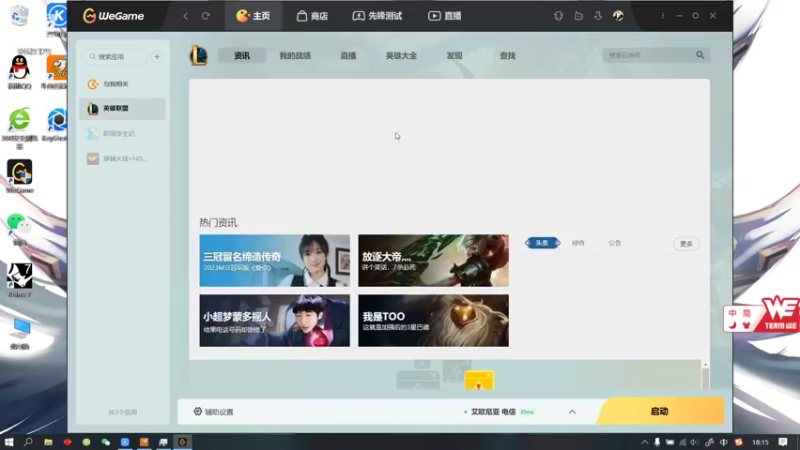The width and height of the screenshot is (800, 450).
Task: Go back with the left arrow
Action: [186, 16]
